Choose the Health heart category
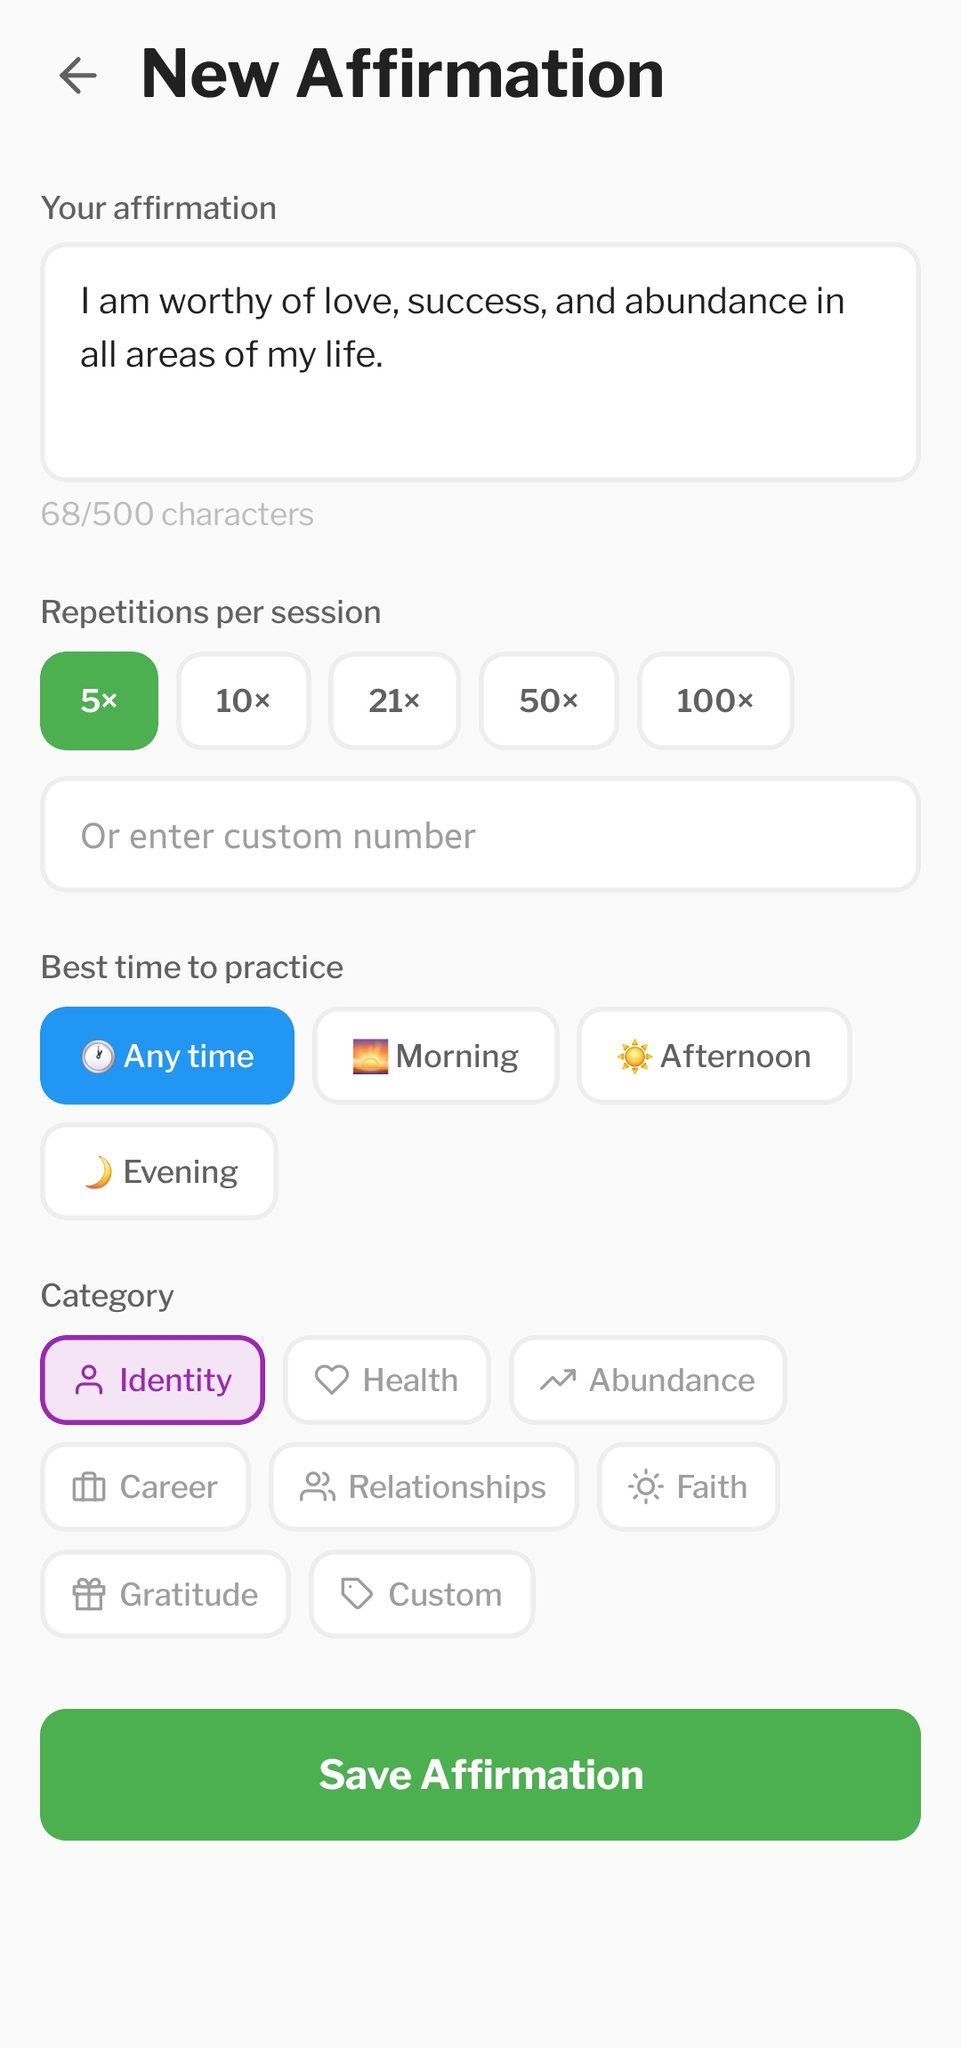 [x=387, y=1380]
